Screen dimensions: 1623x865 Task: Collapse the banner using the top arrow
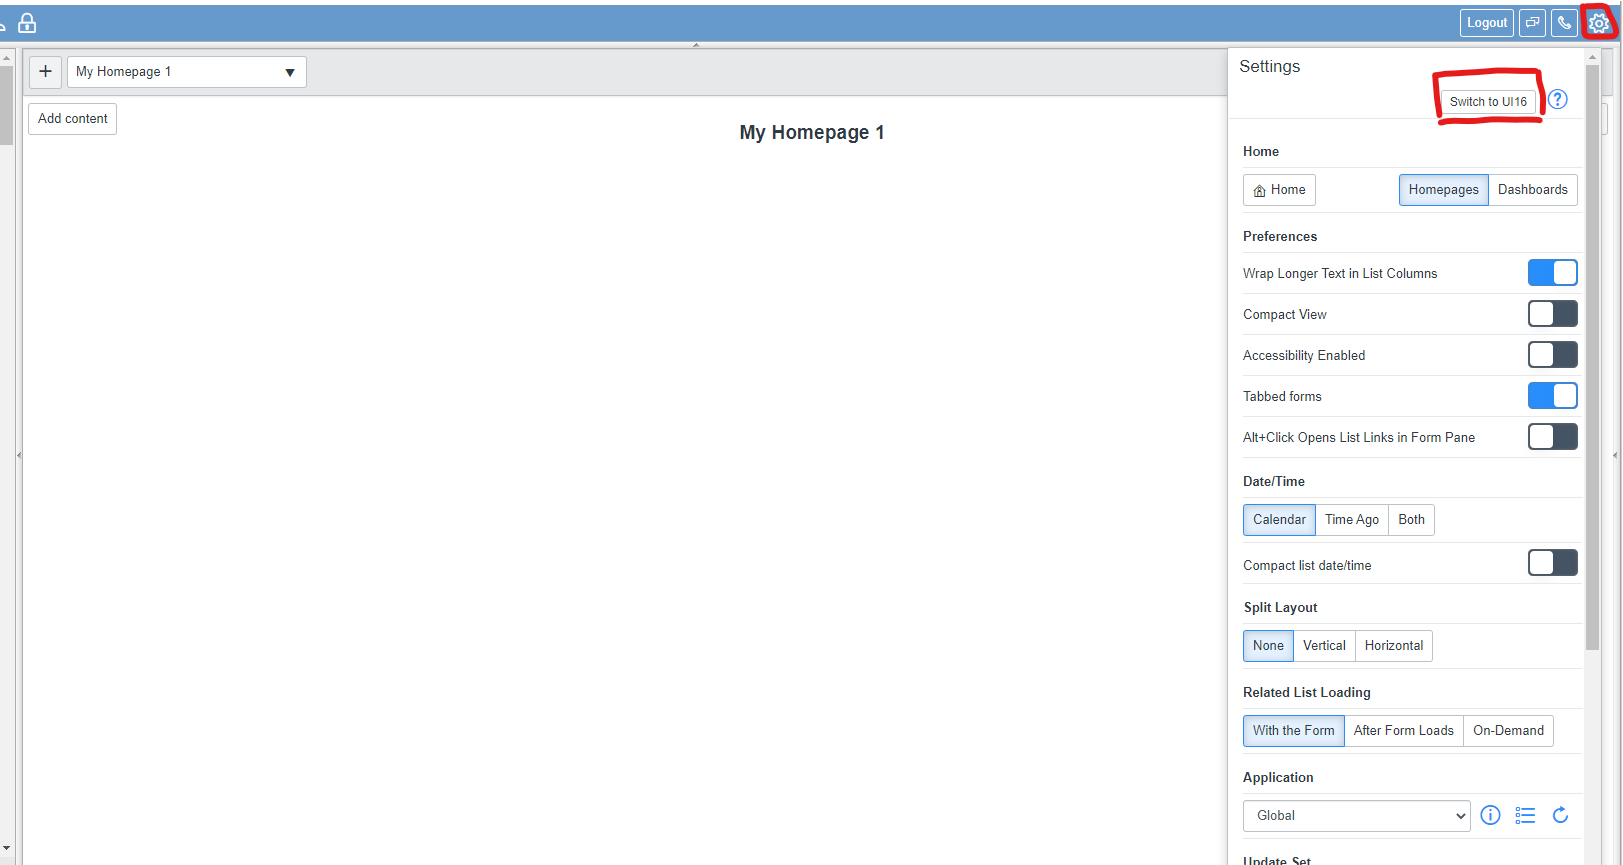coord(696,45)
